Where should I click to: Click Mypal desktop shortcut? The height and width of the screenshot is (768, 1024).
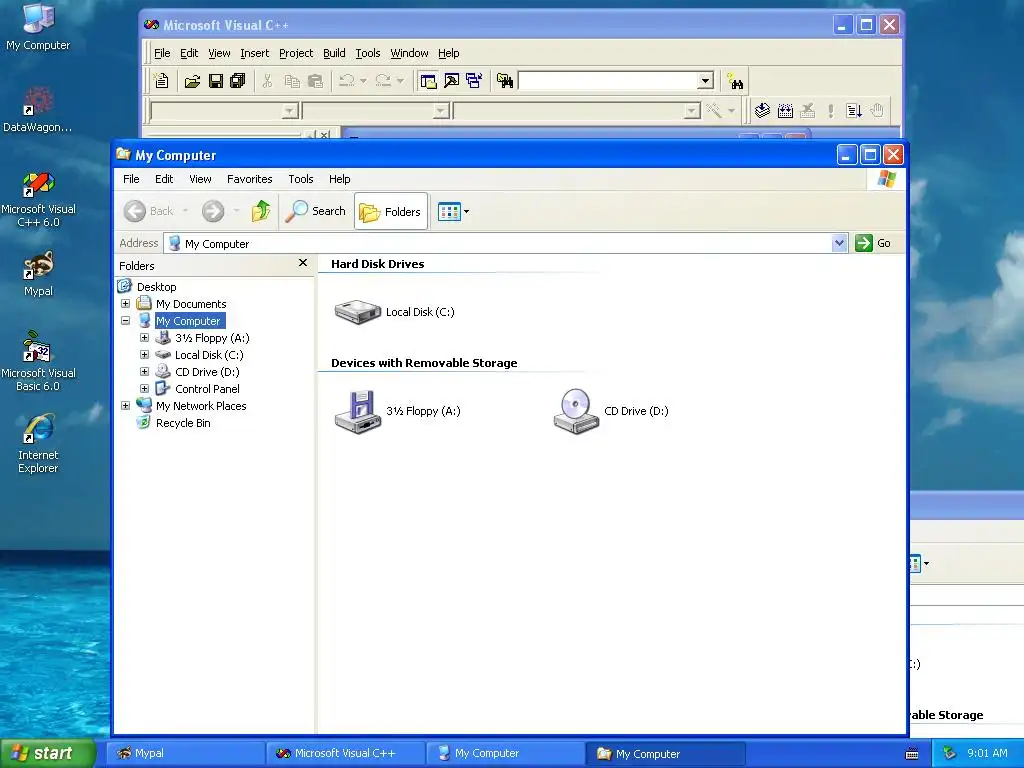(x=38, y=274)
